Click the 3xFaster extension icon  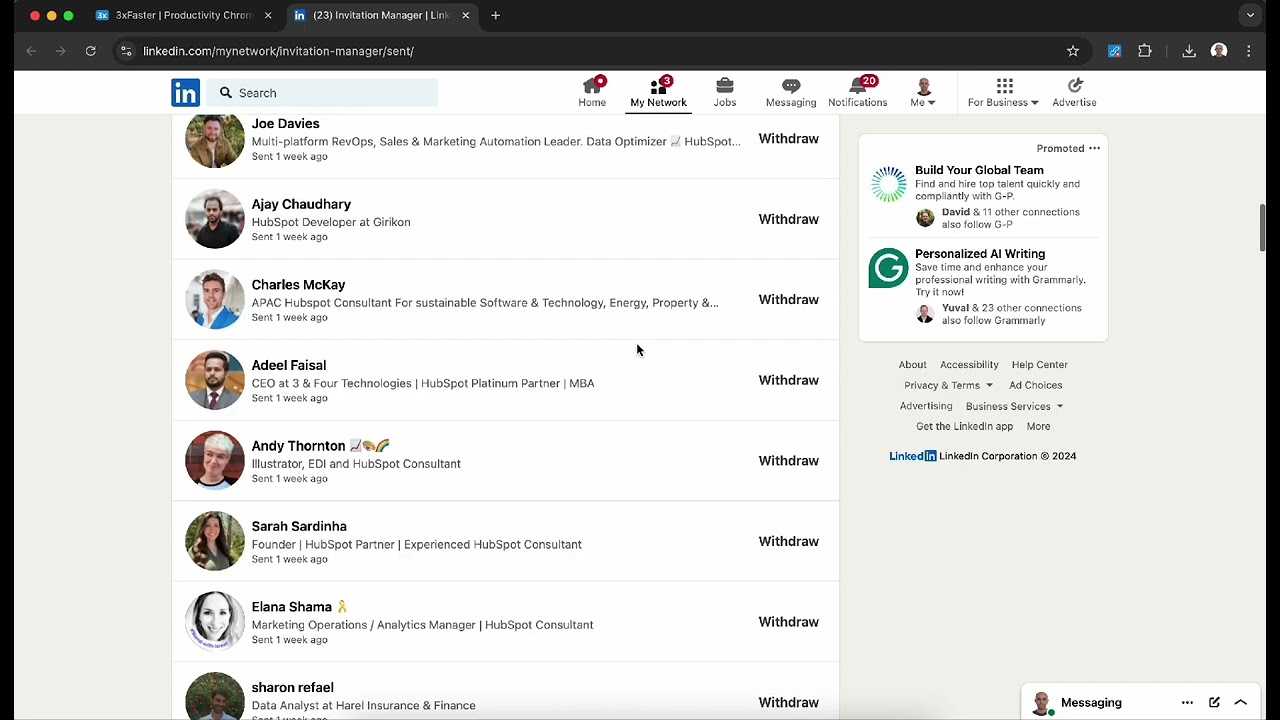pos(1115,51)
